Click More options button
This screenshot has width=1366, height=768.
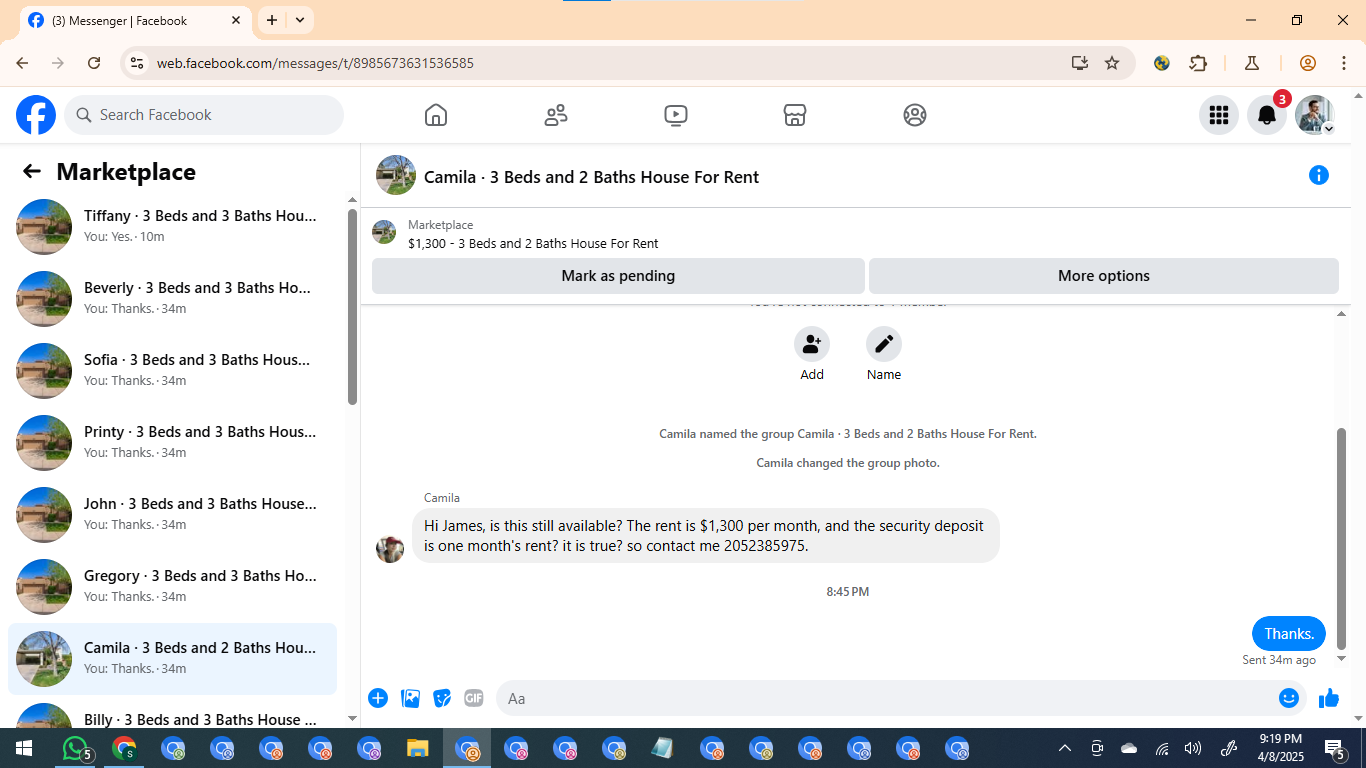[x=1104, y=276]
